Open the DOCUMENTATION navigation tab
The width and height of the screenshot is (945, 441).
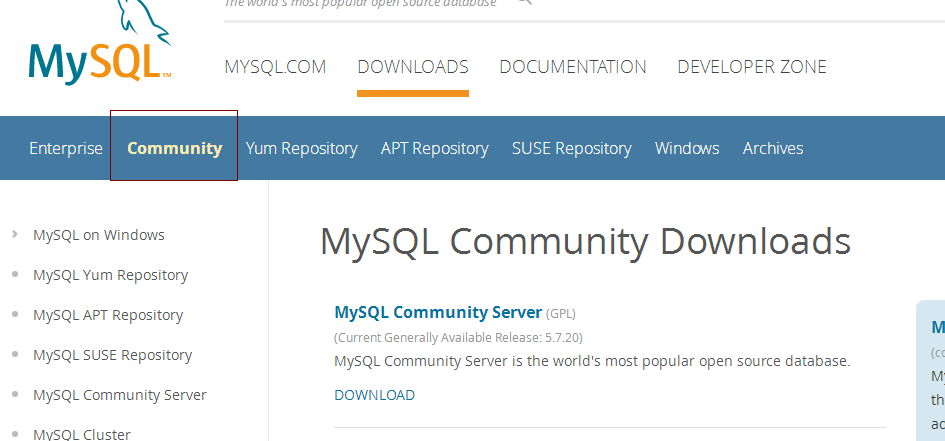click(x=573, y=66)
